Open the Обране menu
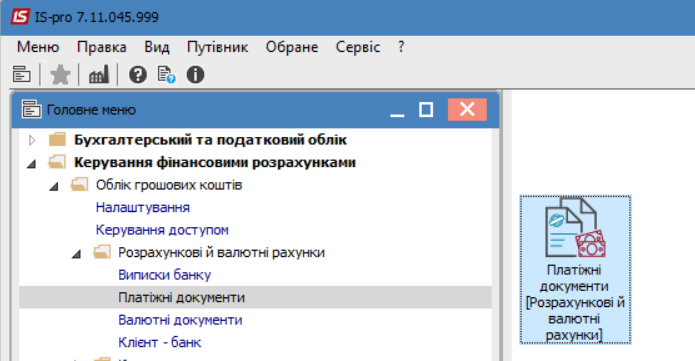 292,47
